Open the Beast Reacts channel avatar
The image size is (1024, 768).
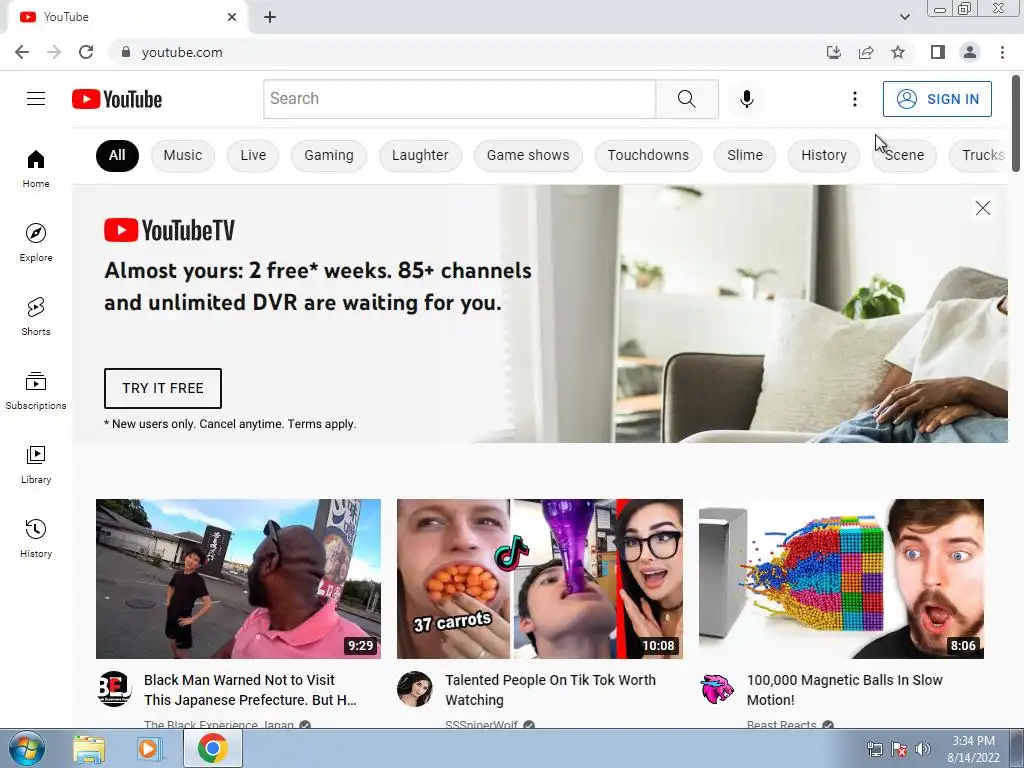coord(716,689)
